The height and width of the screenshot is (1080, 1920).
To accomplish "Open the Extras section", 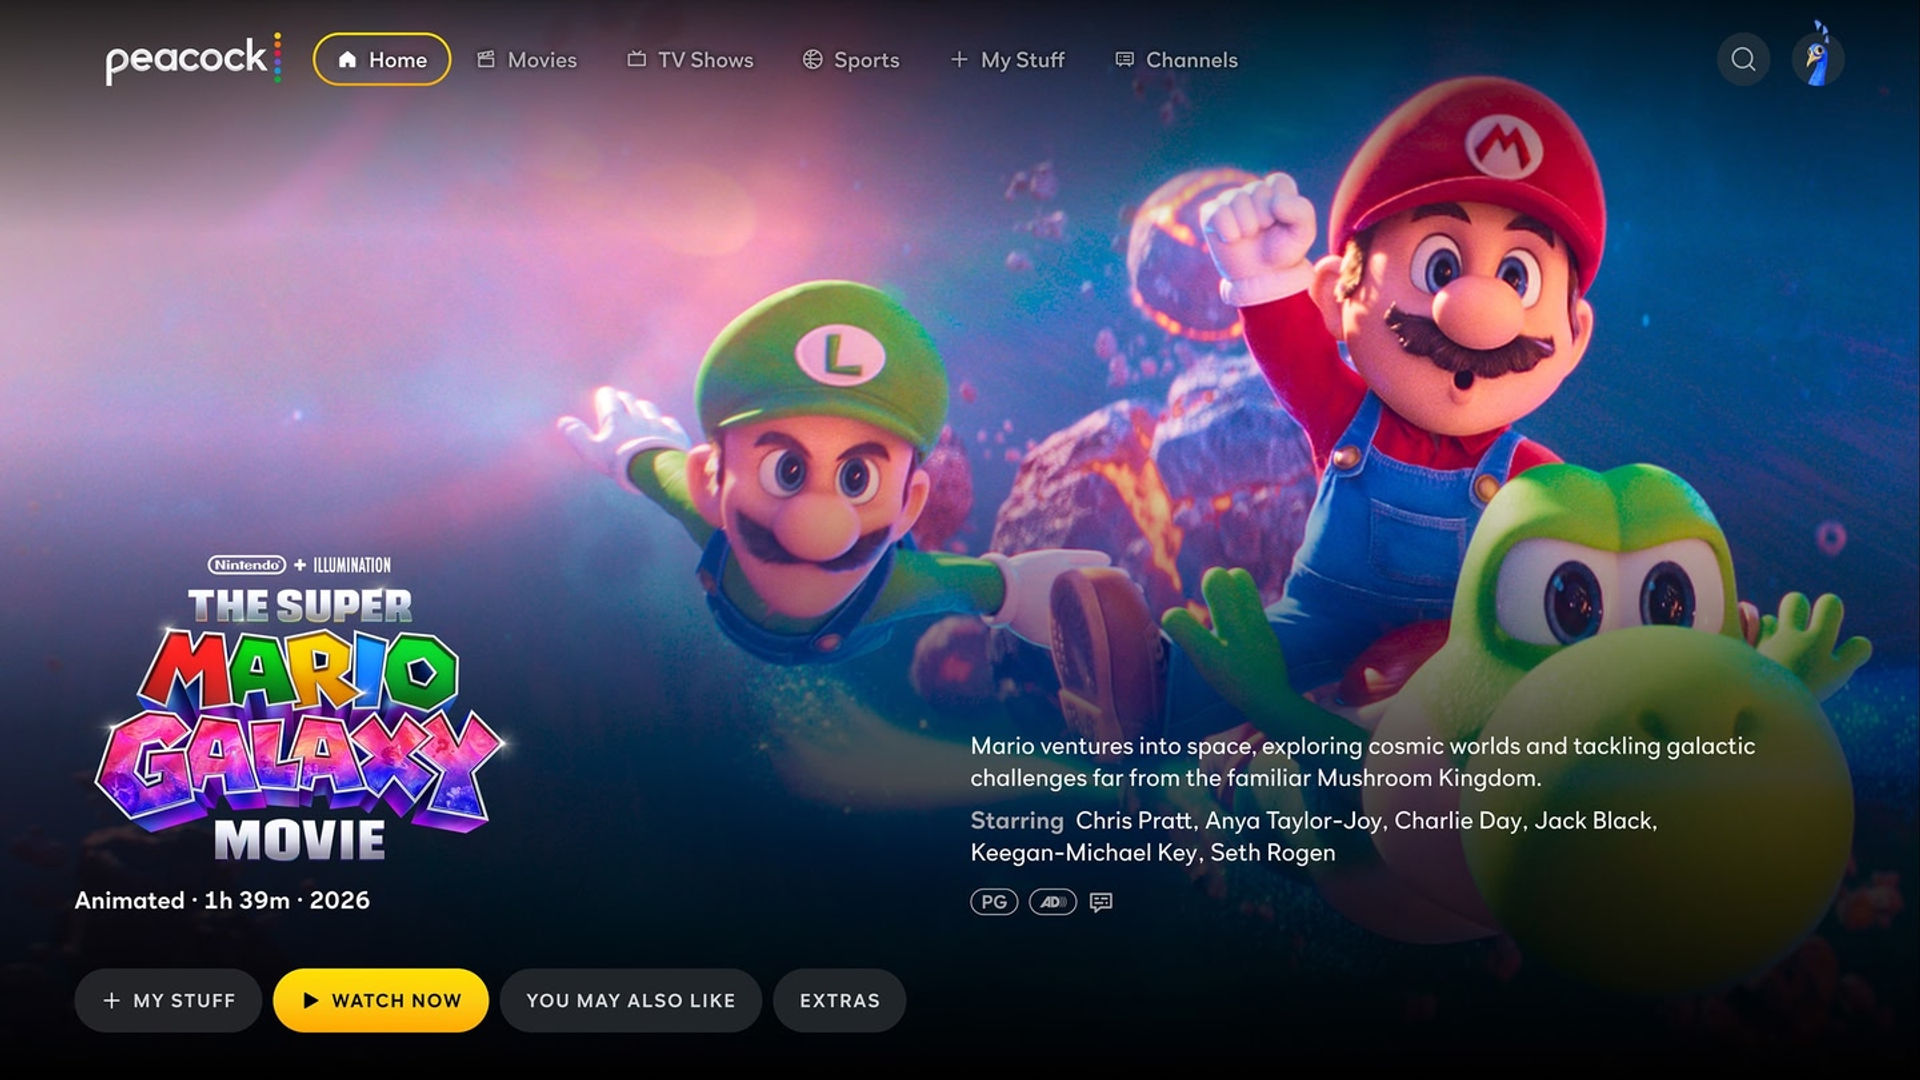I will pyautogui.click(x=840, y=1000).
